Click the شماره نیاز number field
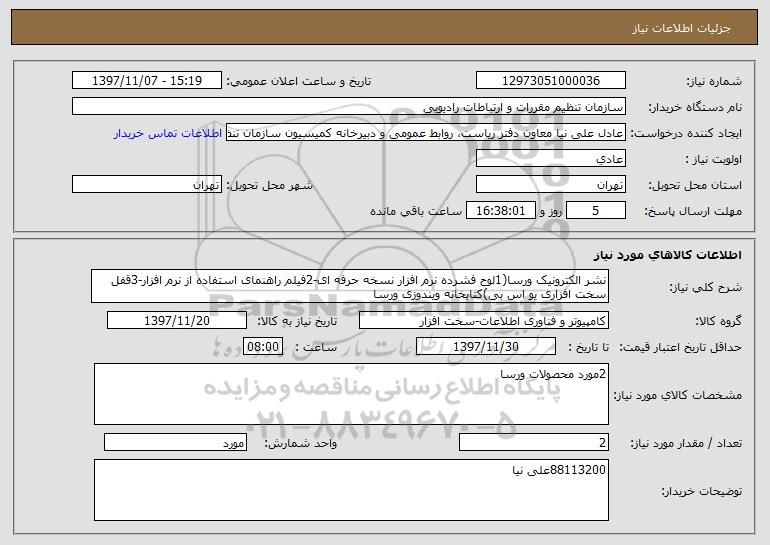This screenshot has width=770, height=545. pyautogui.click(x=550, y=81)
